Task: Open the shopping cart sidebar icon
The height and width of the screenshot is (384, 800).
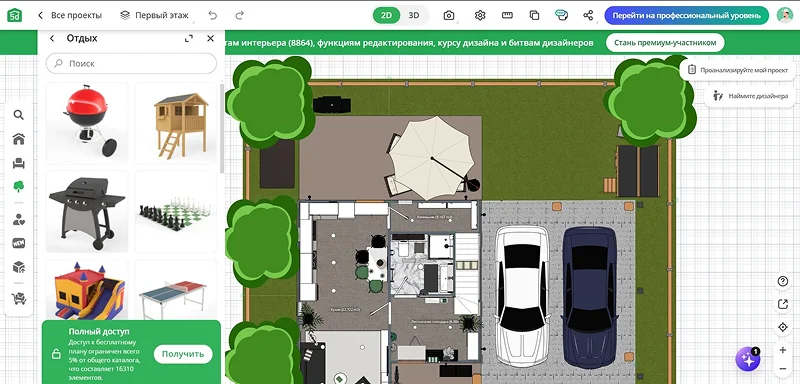Action: [19, 298]
